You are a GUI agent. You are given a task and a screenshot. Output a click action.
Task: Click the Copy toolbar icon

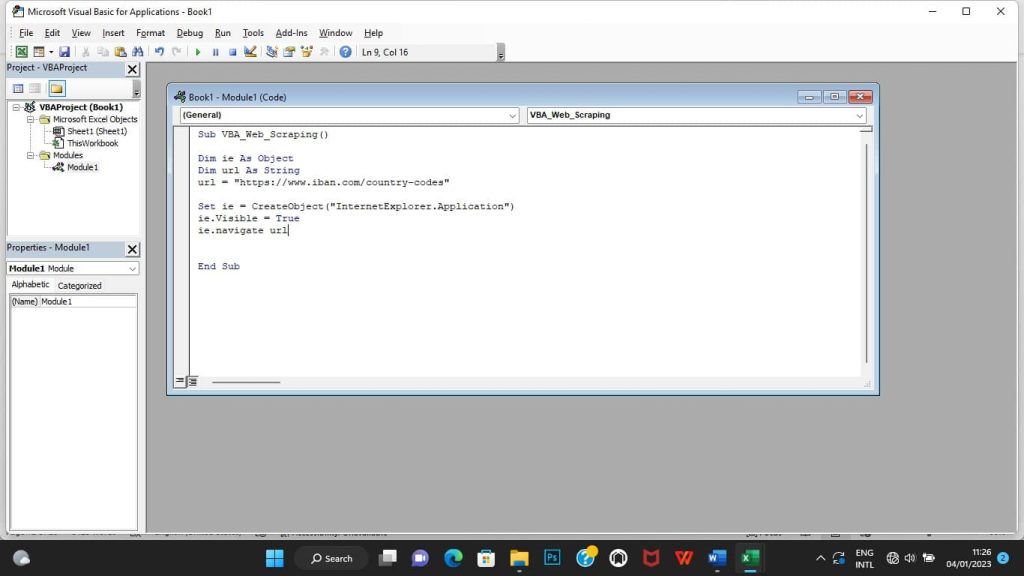point(103,52)
